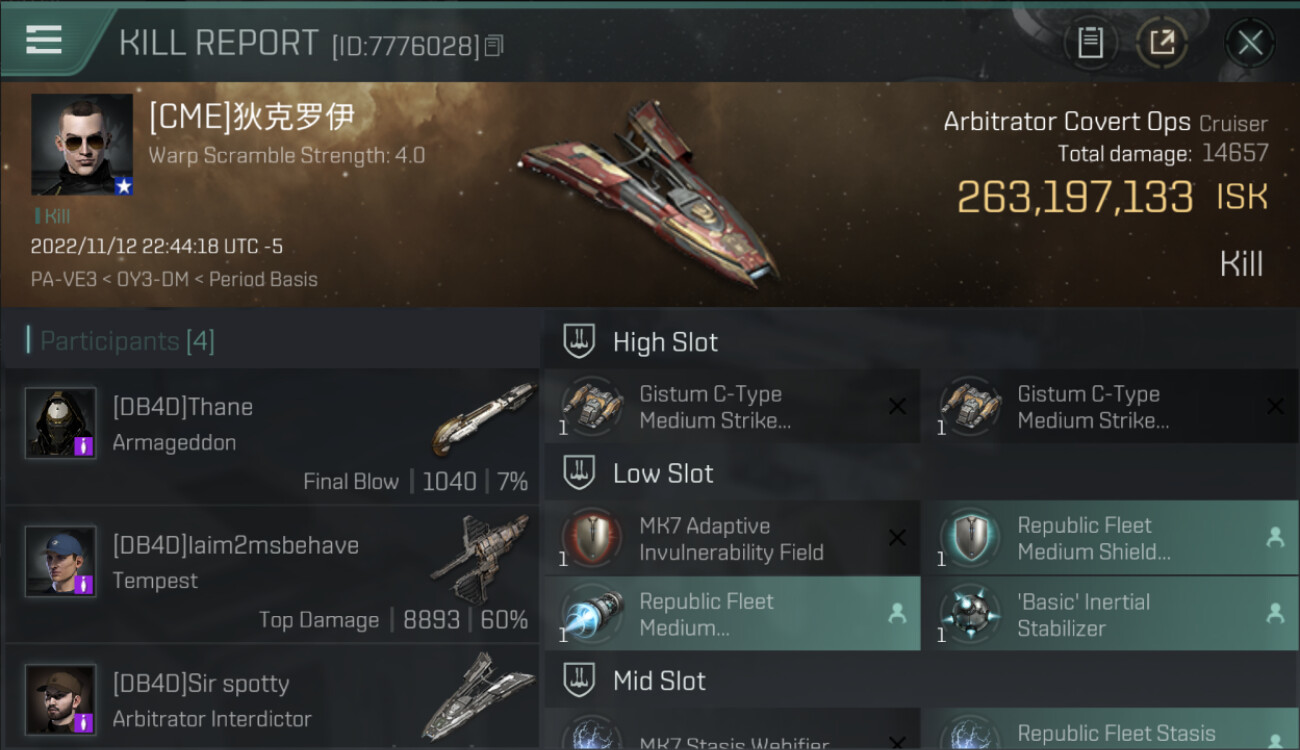Viewport: 1300px width, 750px height.
Task: Copy the kill report ID
Action: (x=494, y=46)
